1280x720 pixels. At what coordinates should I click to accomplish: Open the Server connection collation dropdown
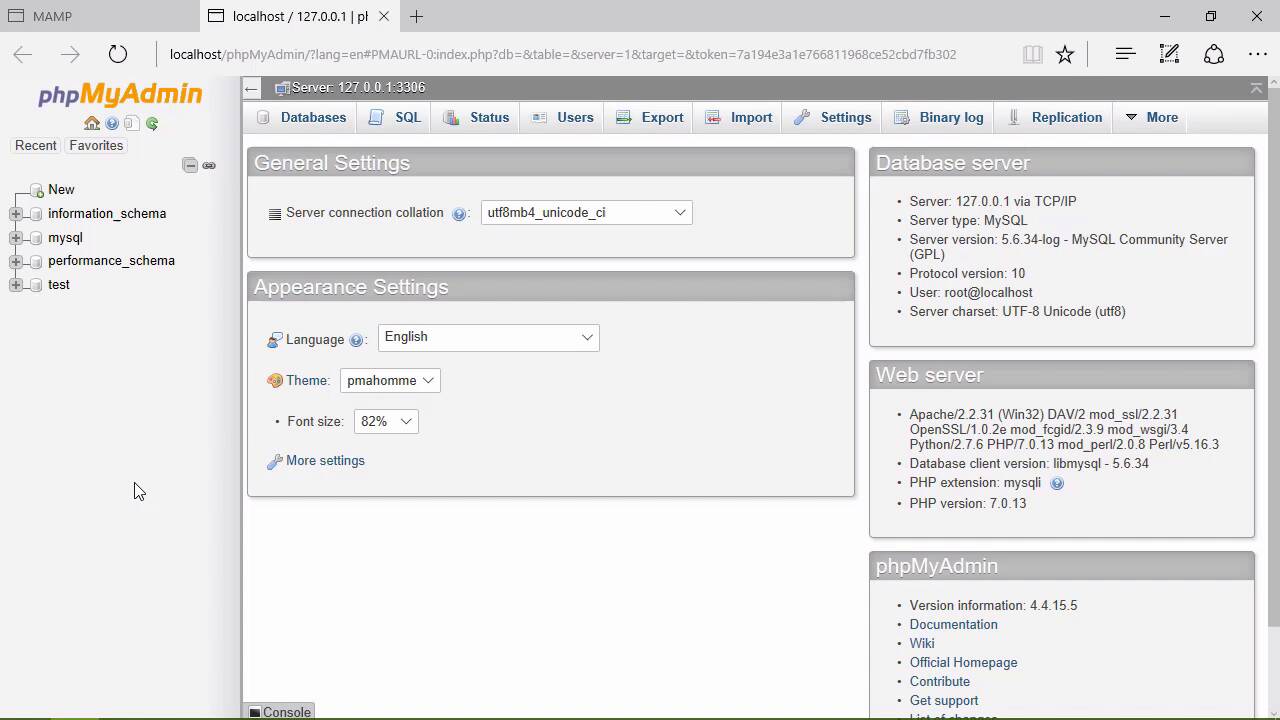click(x=586, y=212)
